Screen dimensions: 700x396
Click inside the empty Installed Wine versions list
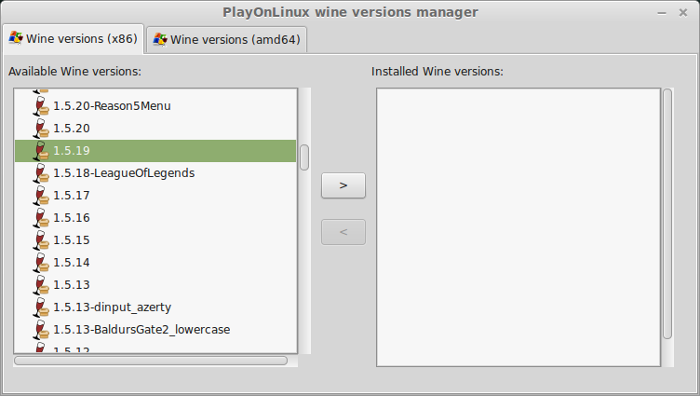(x=518, y=227)
